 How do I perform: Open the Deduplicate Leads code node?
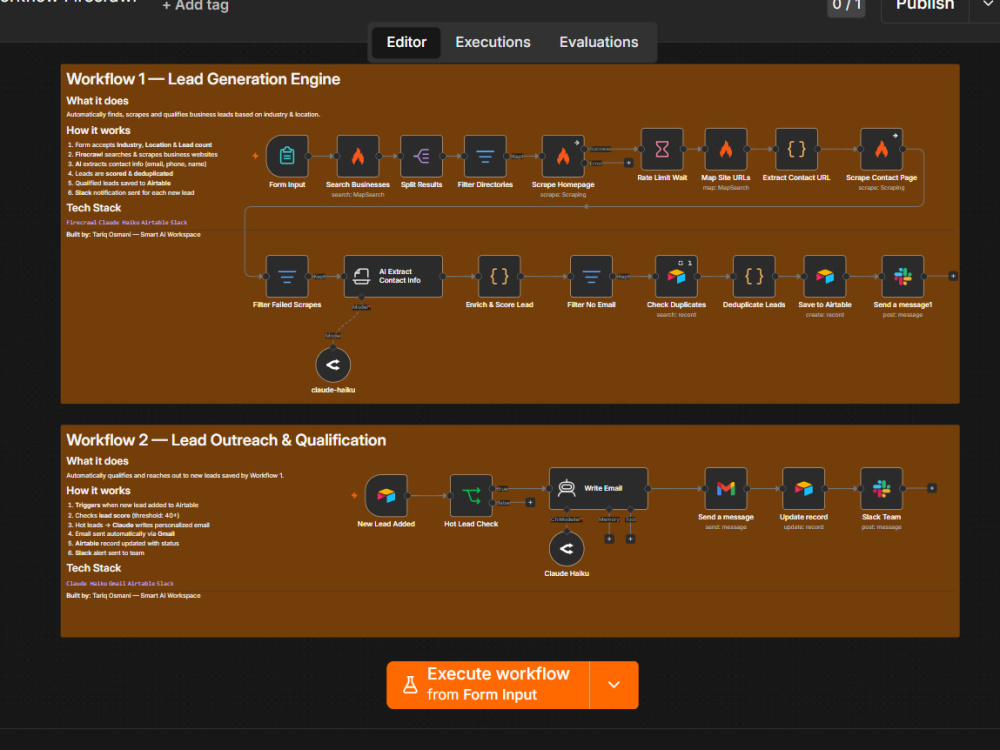(754, 276)
